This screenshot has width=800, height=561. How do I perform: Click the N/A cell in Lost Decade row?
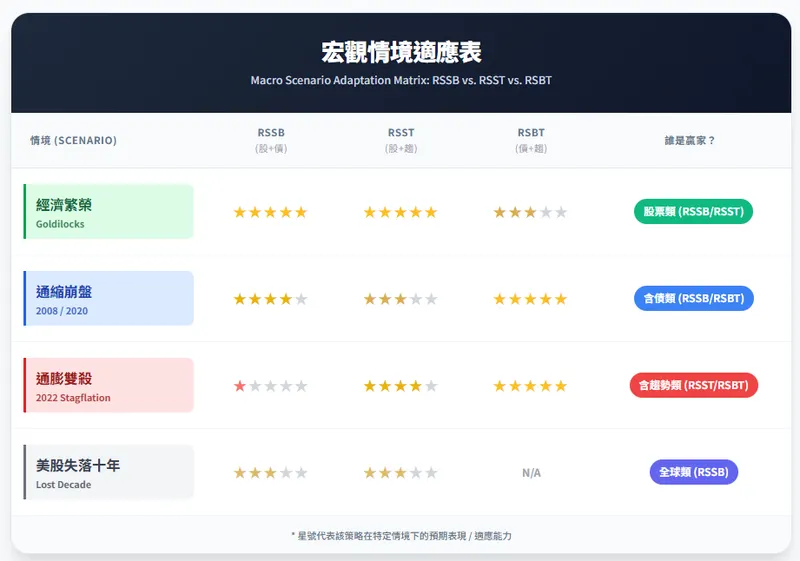pos(531,473)
